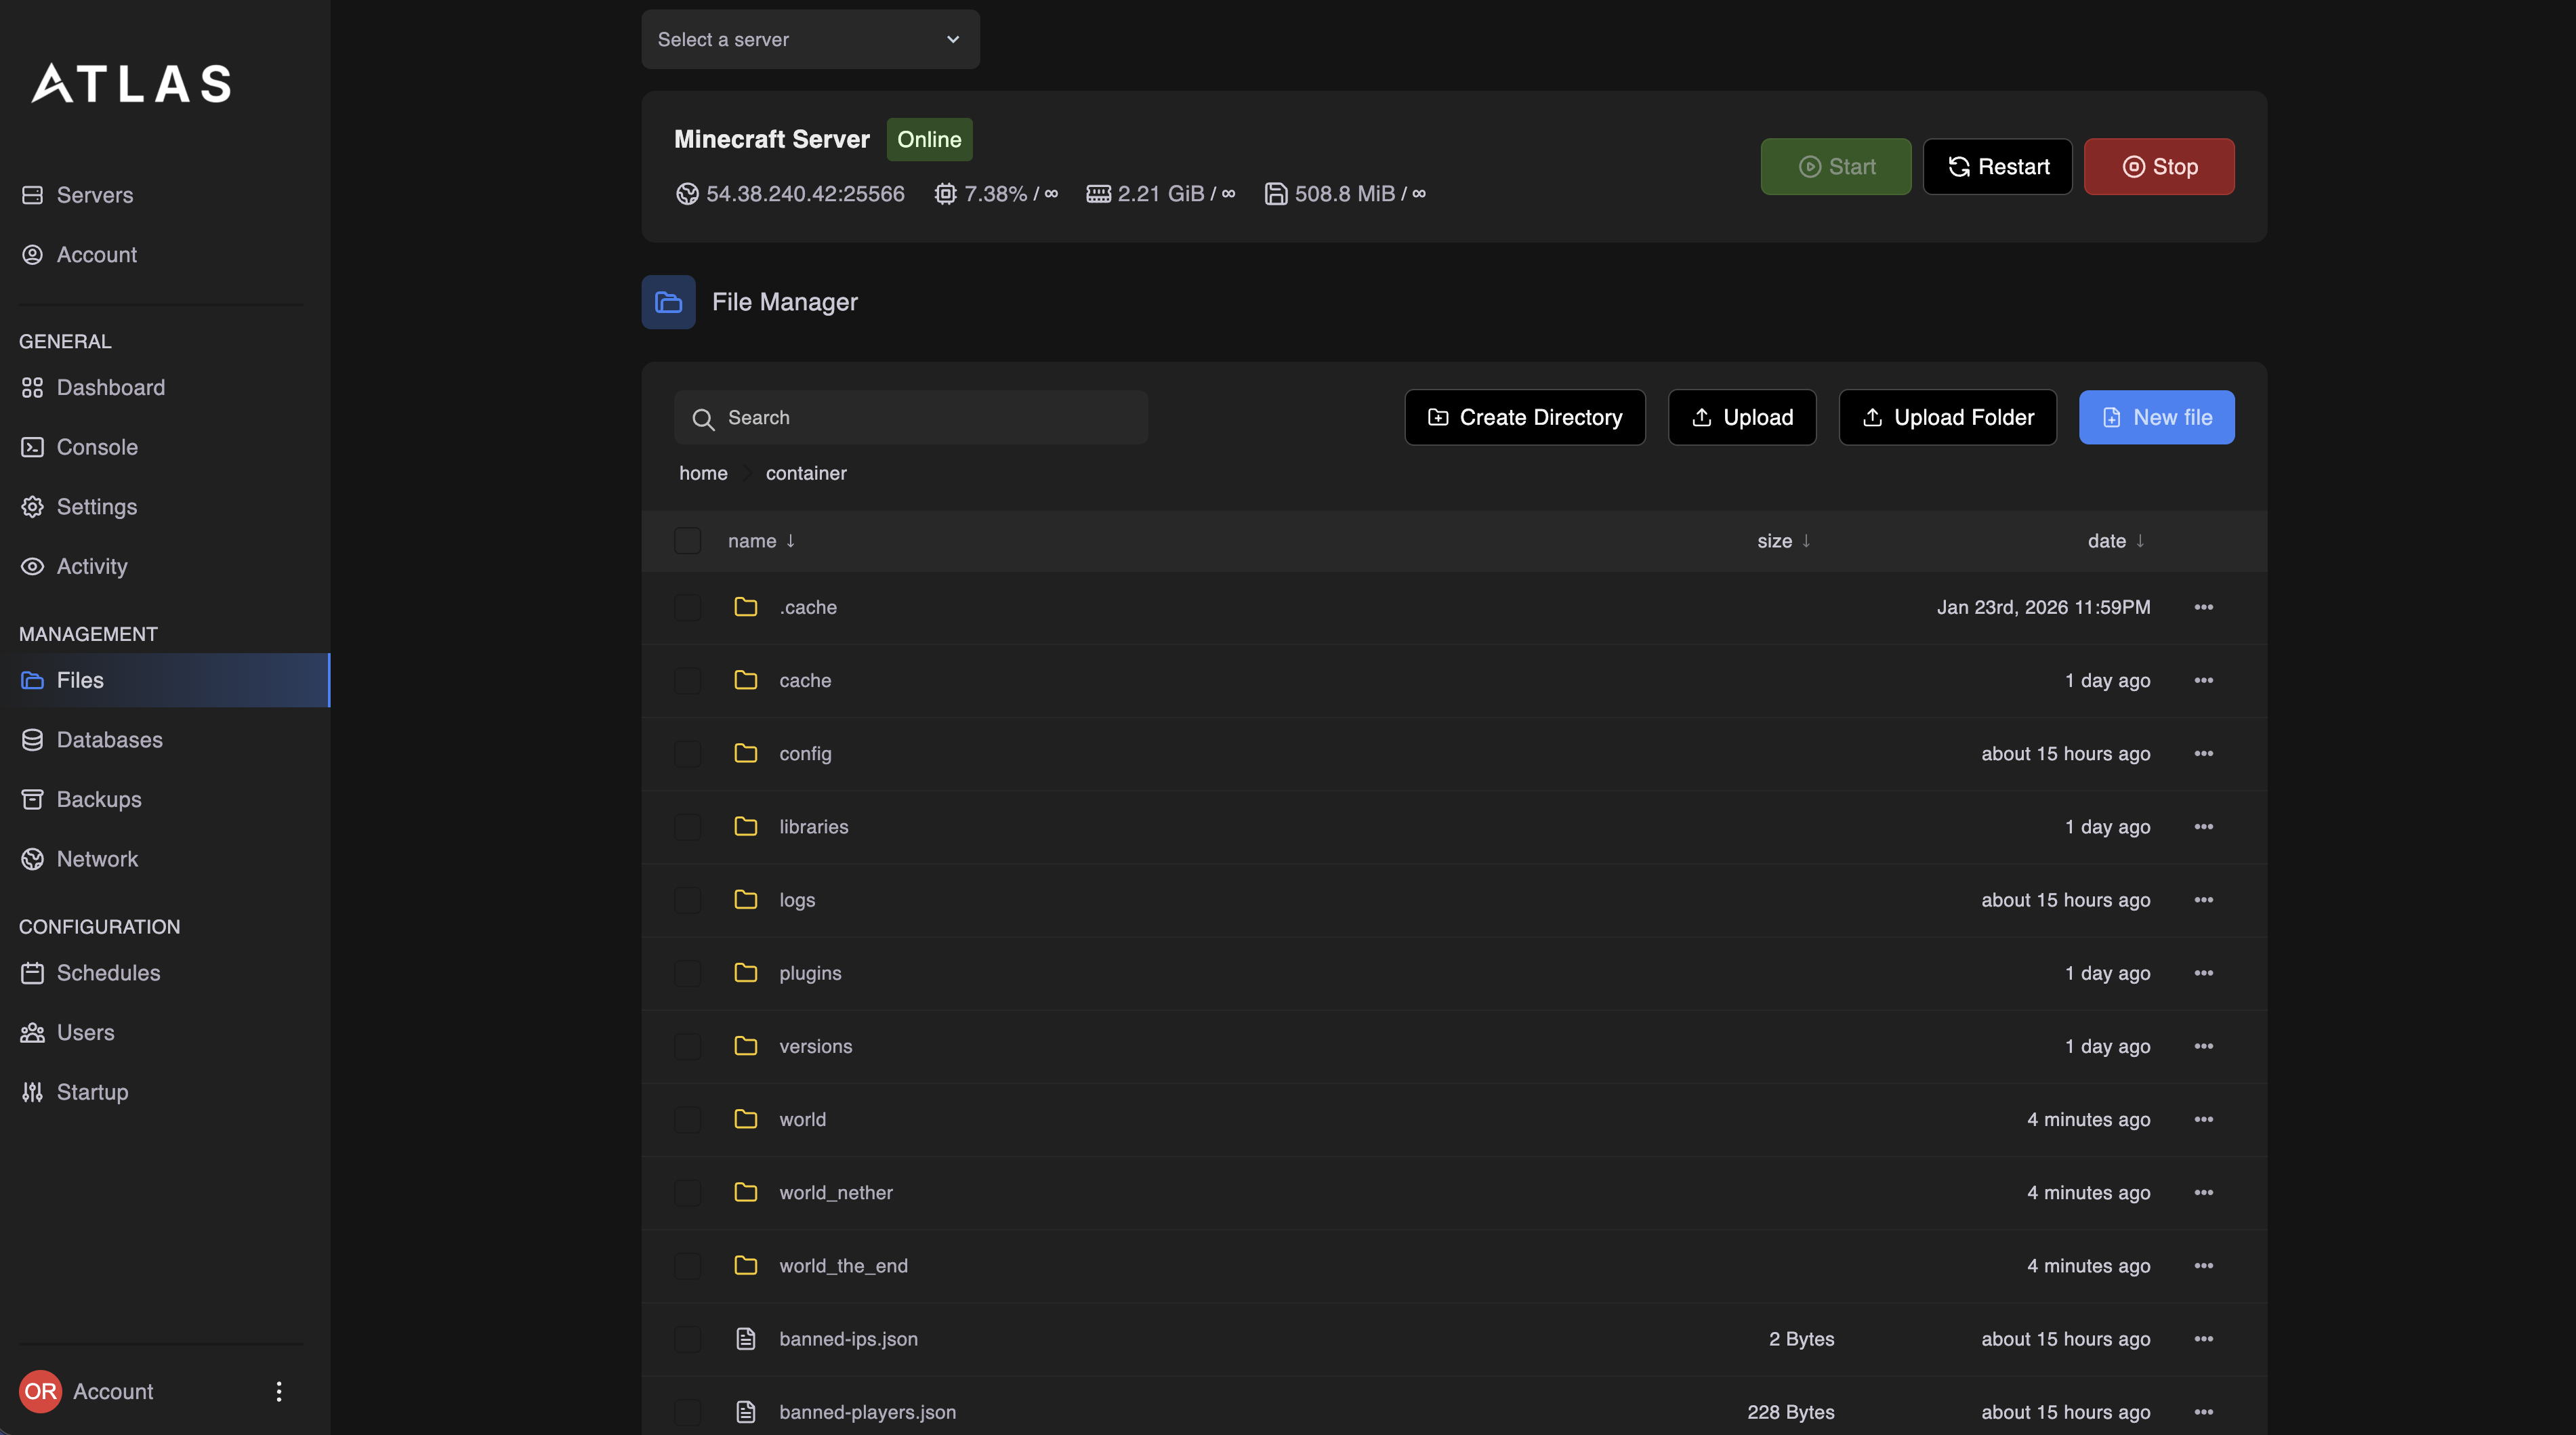Click the Restart server button
Image resolution: width=2576 pixels, height=1435 pixels.
pos(1997,167)
